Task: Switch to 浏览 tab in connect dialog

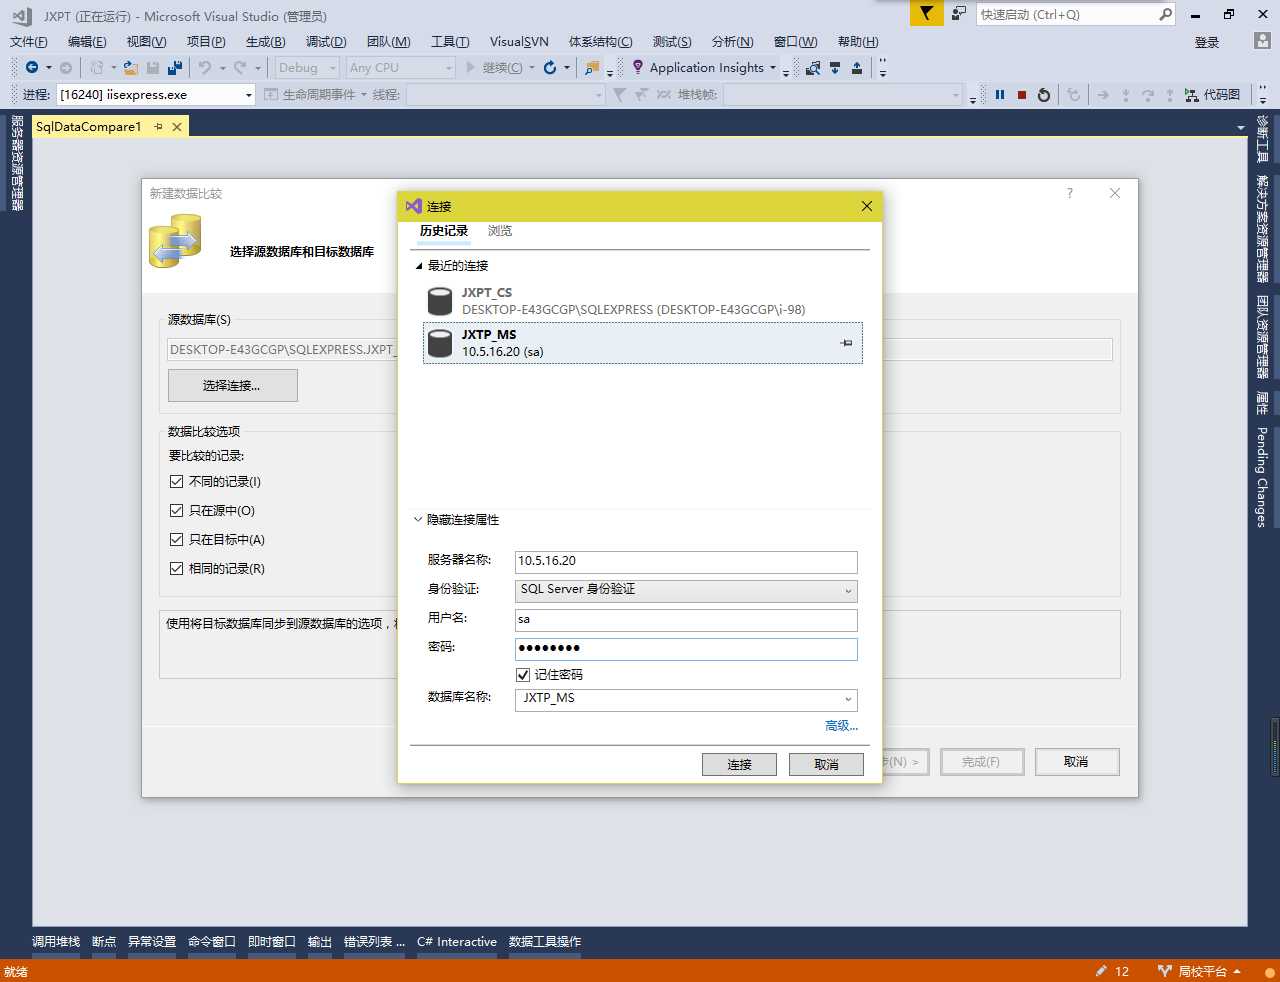Action: (500, 231)
